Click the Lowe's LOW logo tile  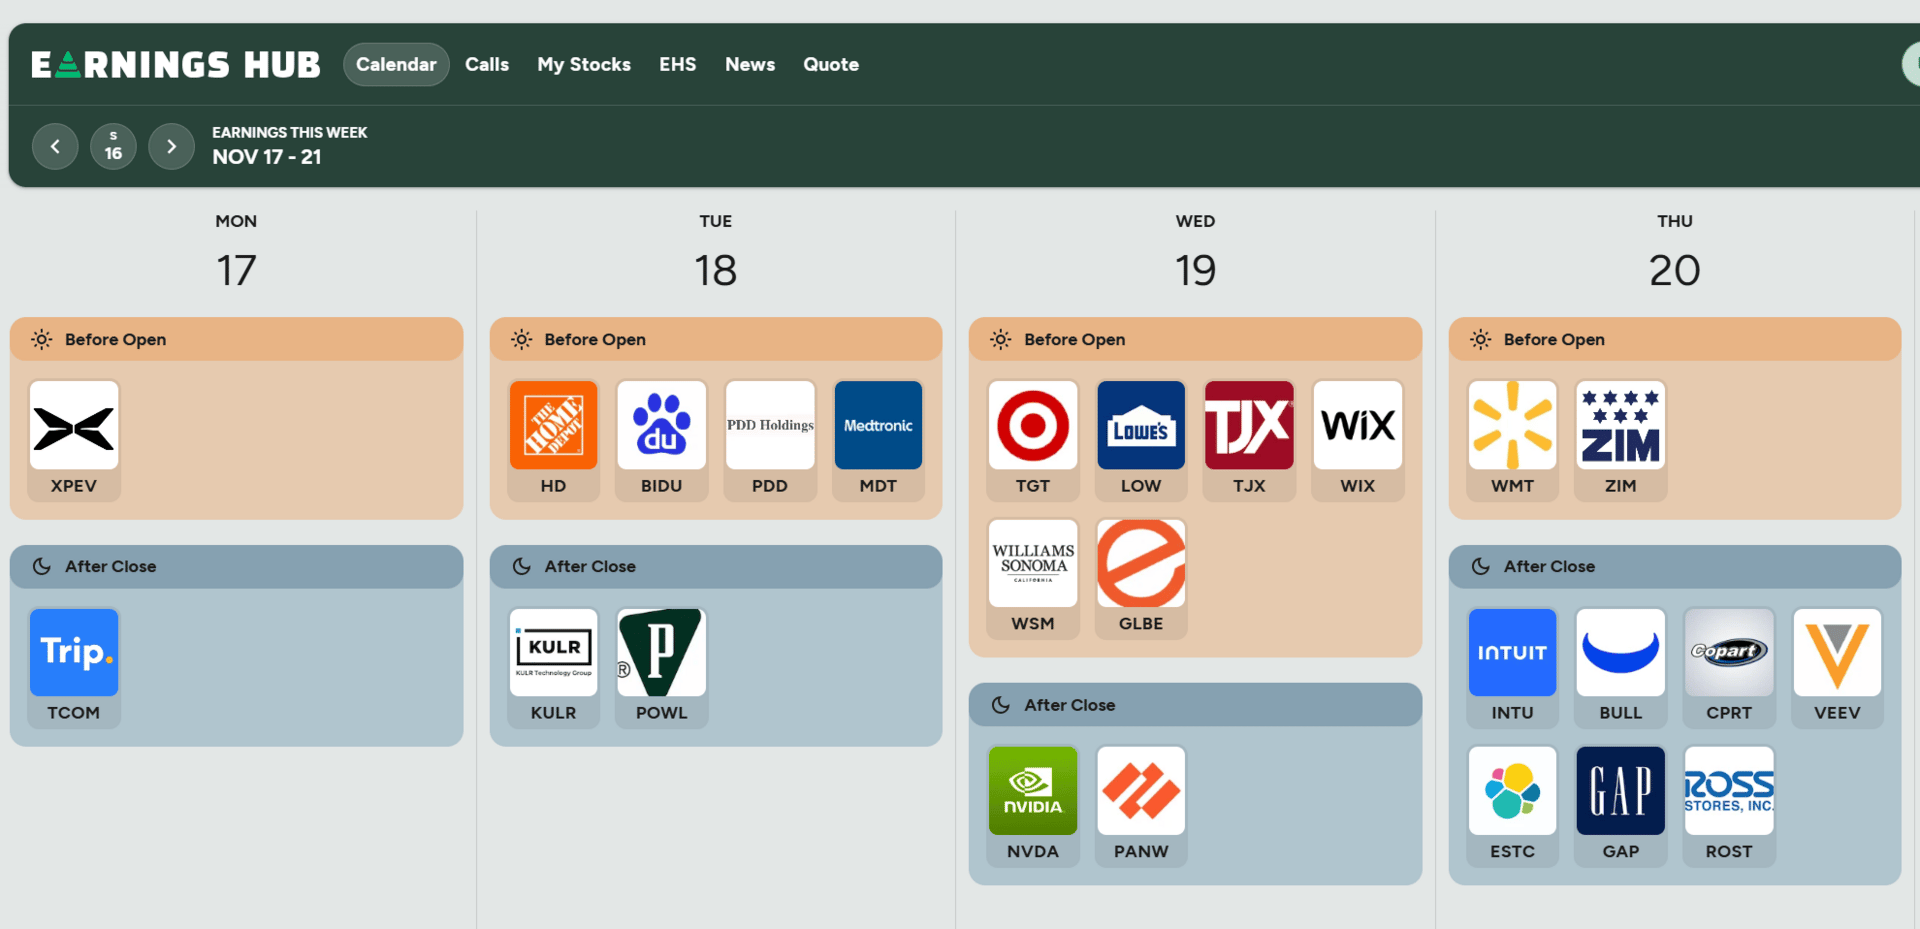click(1141, 425)
